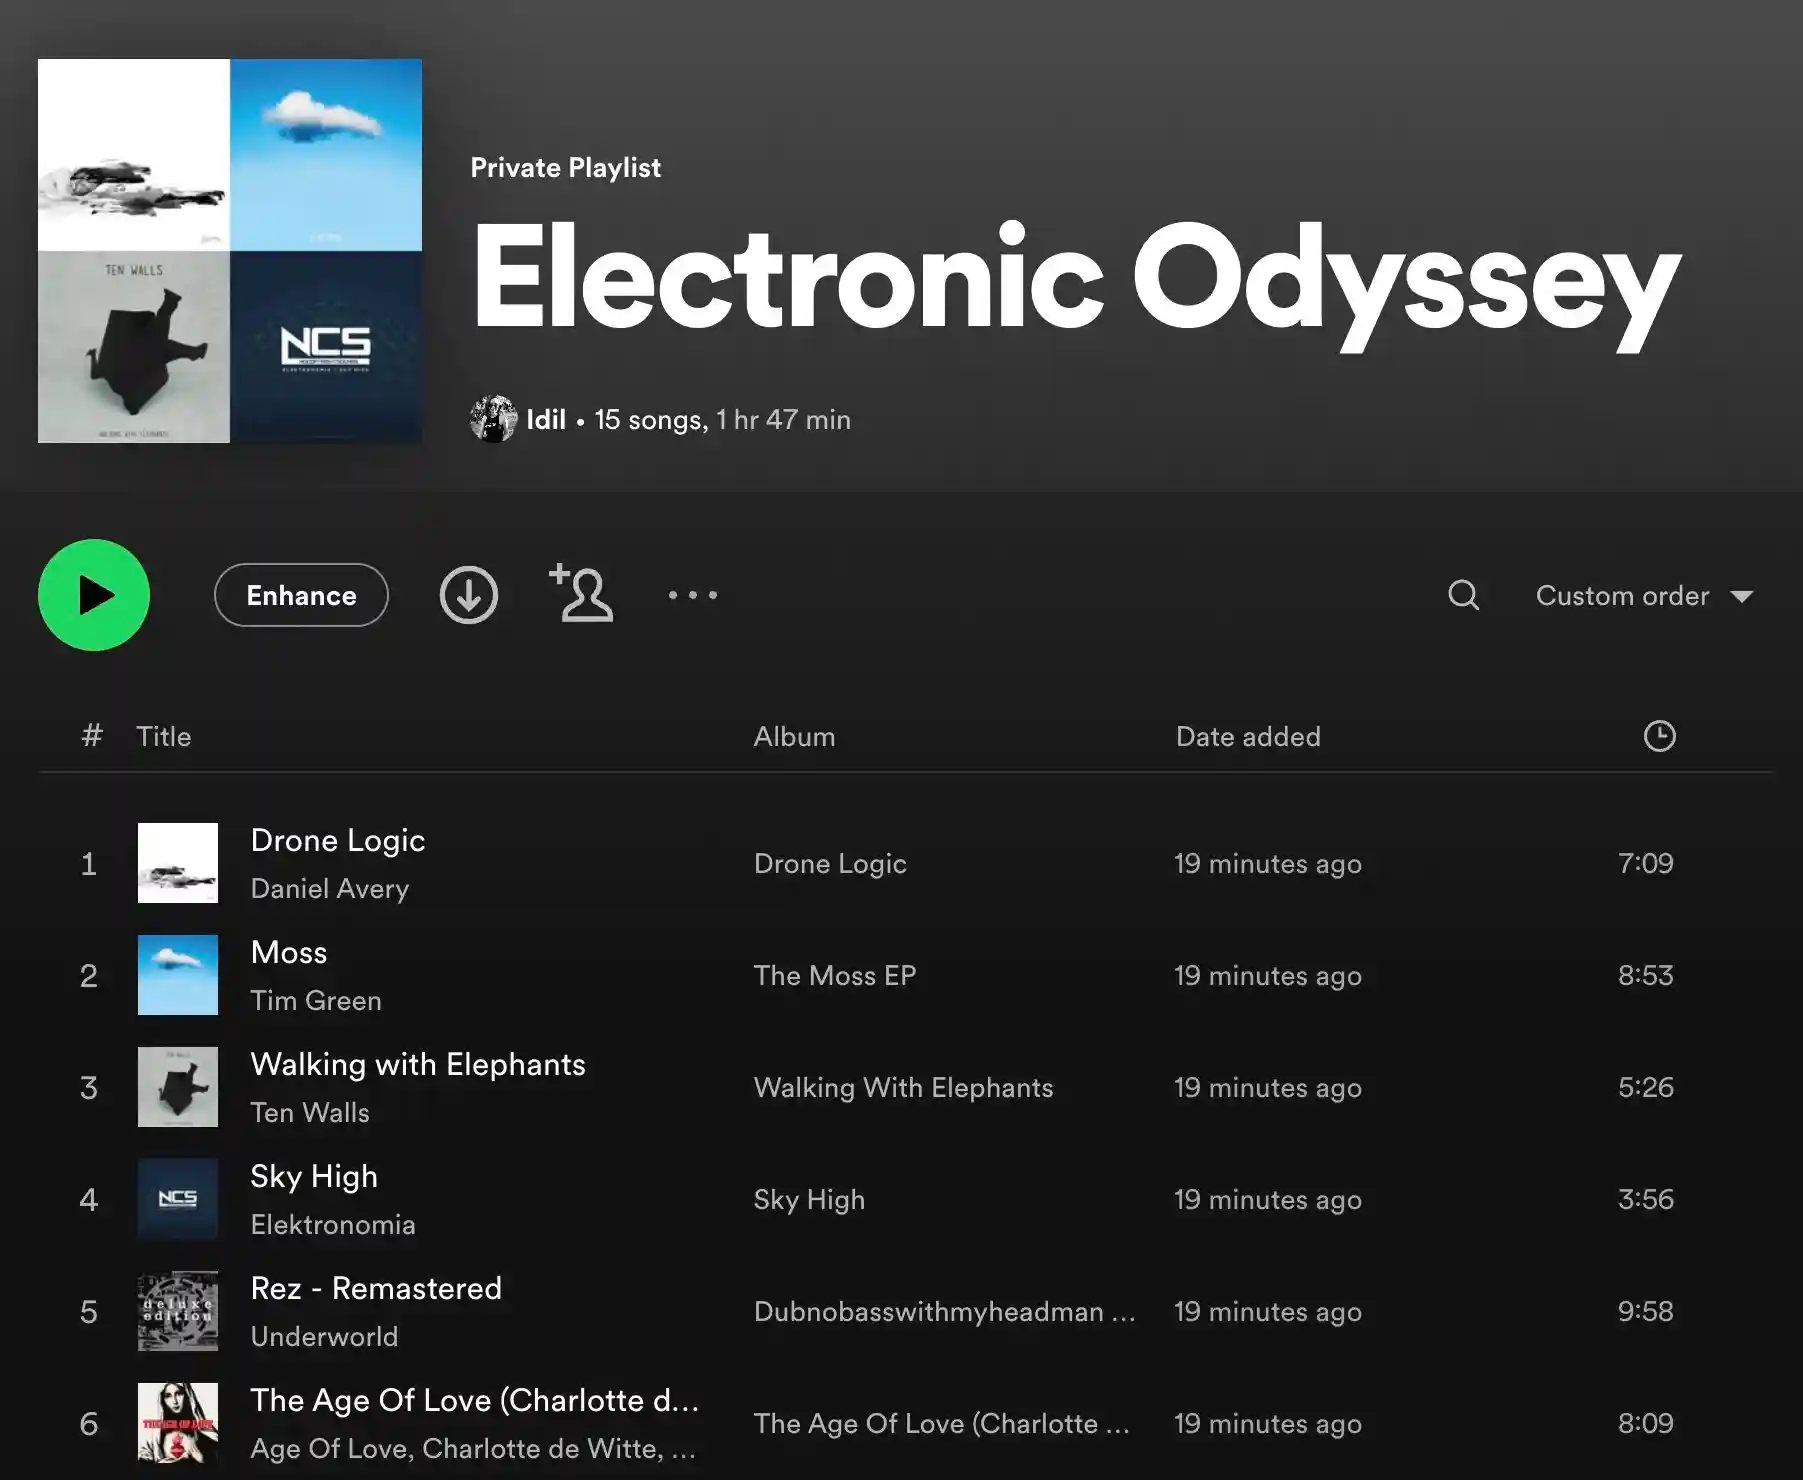Open the Dubnobasswithmyheadman album link
1803x1480 pixels.
(944, 1312)
